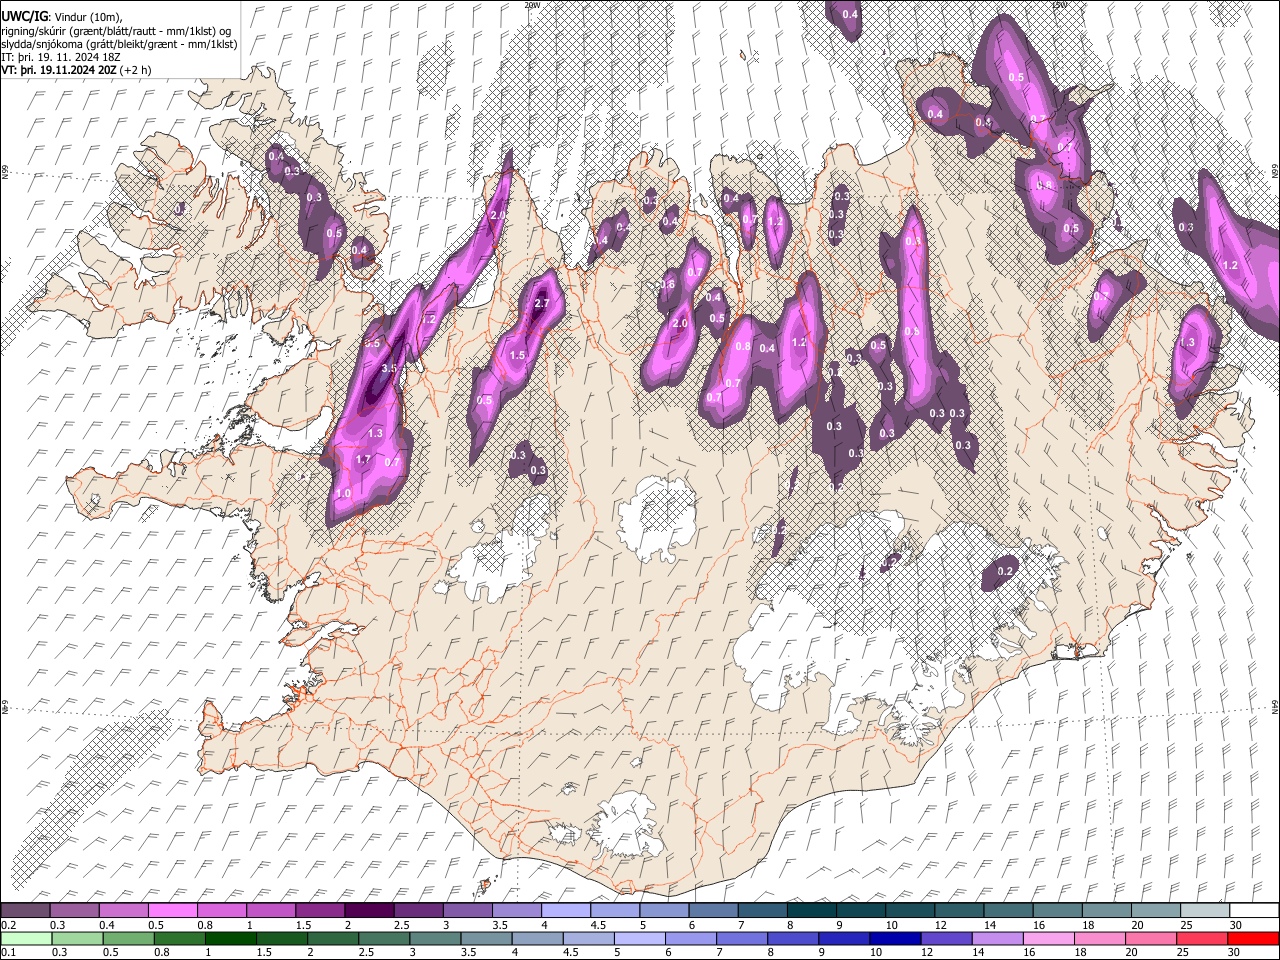1280x960 pixels.
Task: Pick the light blue 5–6 bottom-row legend swatch
Action: 640,938
